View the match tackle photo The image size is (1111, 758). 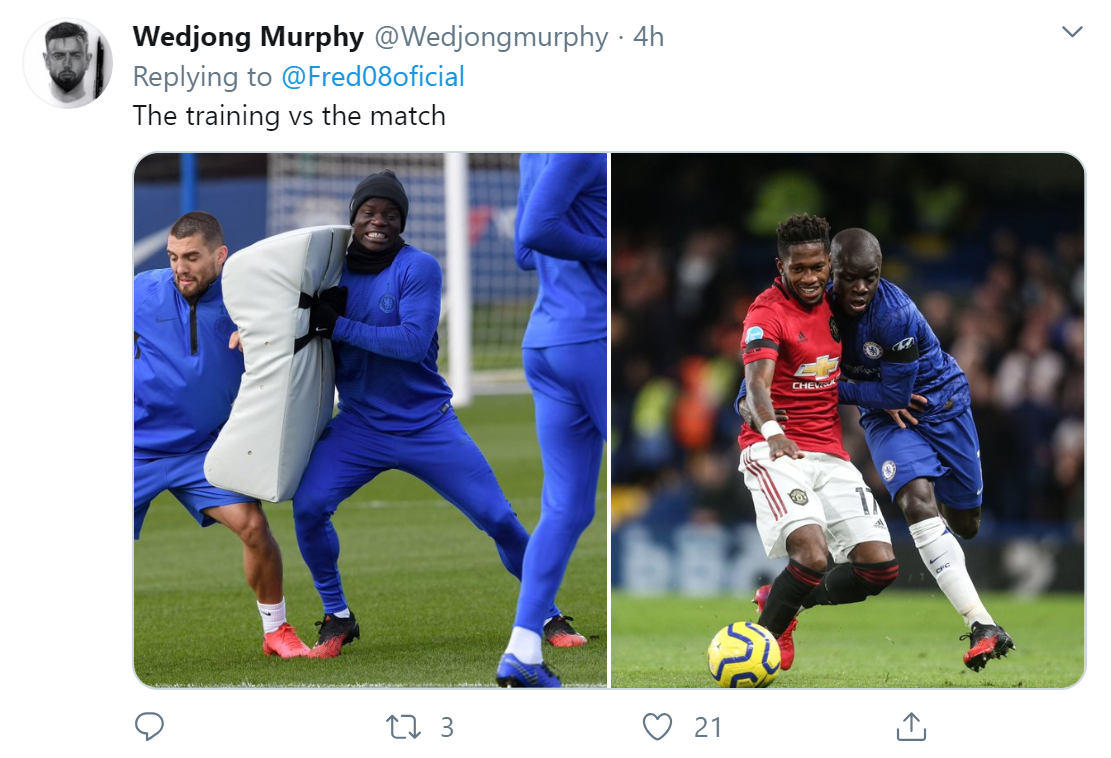click(x=847, y=420)
